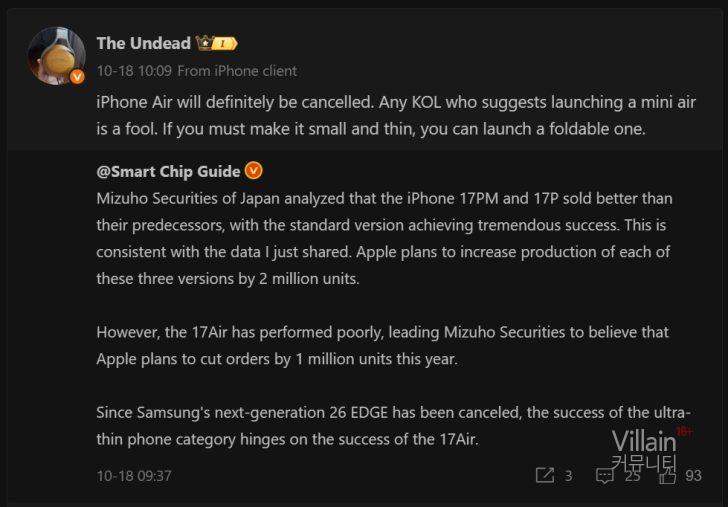Click the 10-18 10:09 post timestamp
This screenshot has height=507, width=728.
pos(134,71)
